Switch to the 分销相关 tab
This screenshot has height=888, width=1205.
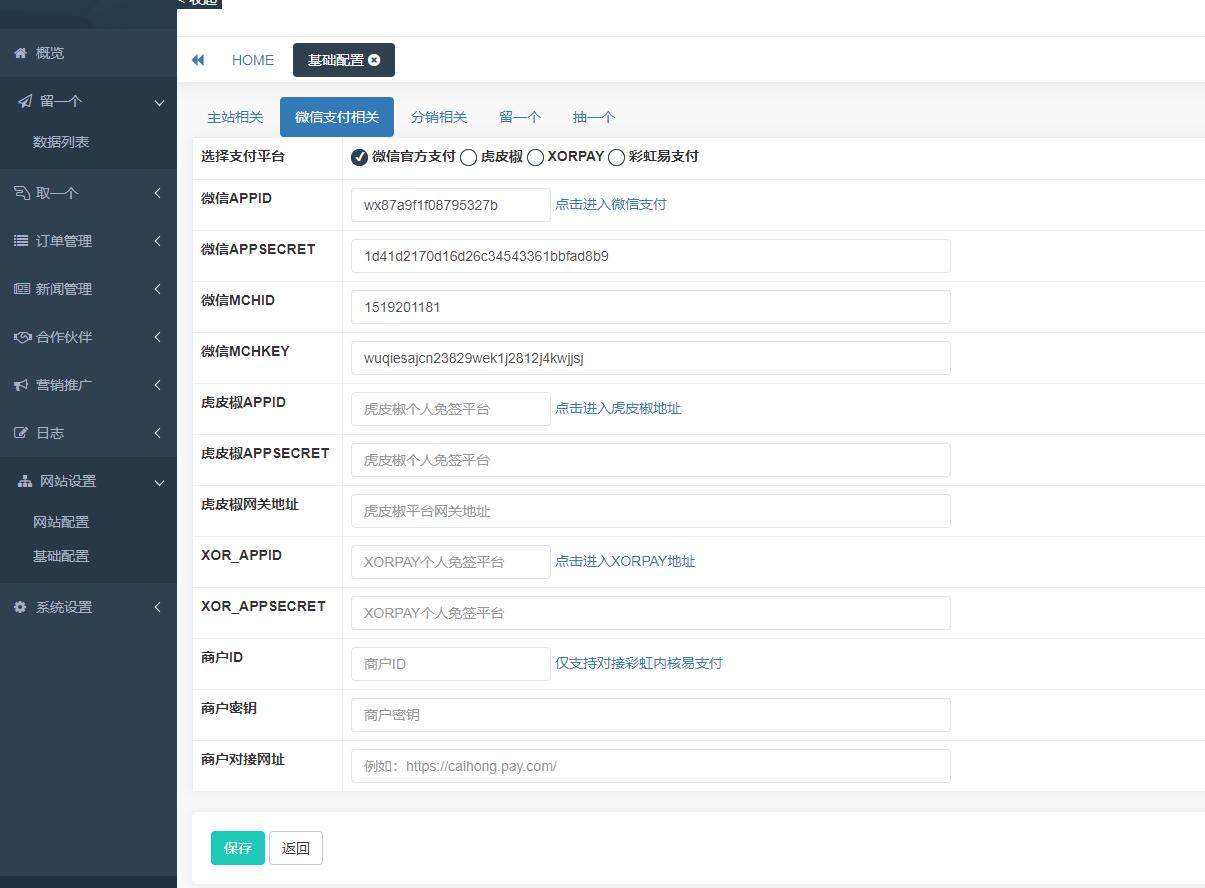point(439,117)
